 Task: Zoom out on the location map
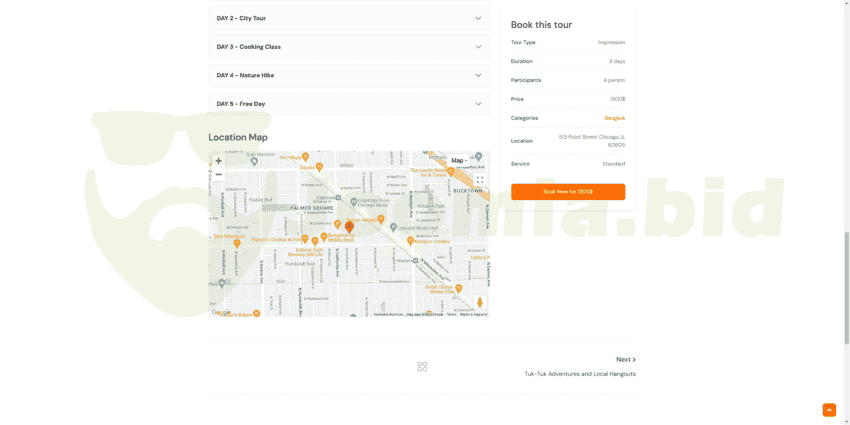219,175
